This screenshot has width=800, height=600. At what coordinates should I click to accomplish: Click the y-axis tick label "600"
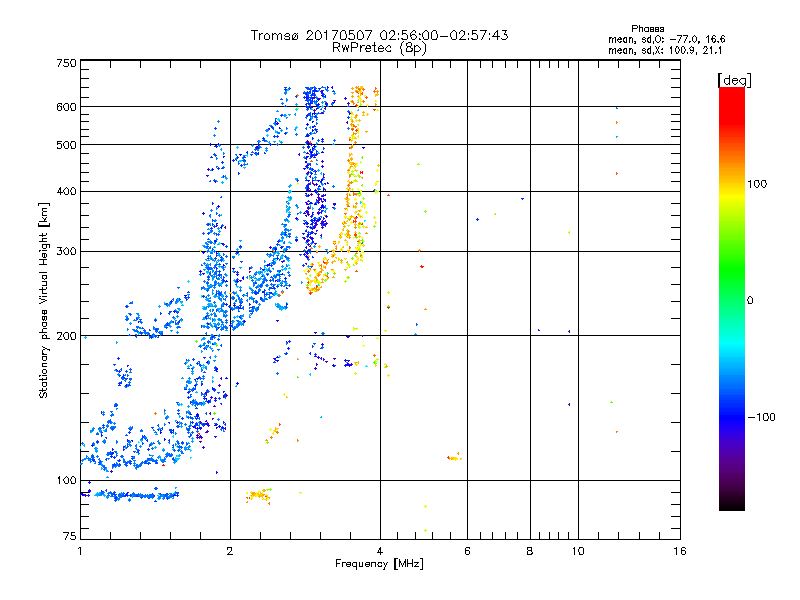66,107
